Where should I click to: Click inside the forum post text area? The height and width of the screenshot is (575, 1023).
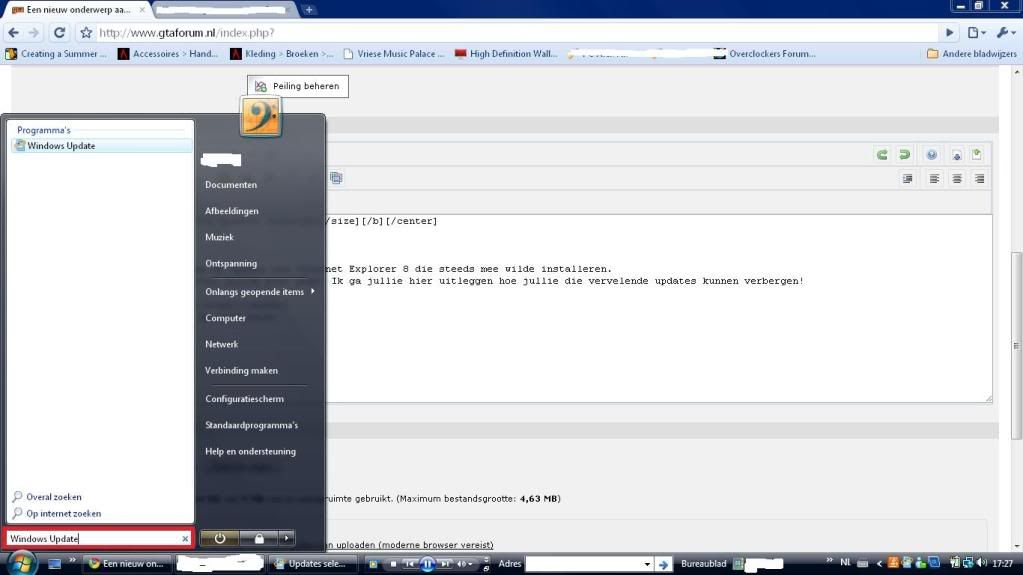[659, 308]
